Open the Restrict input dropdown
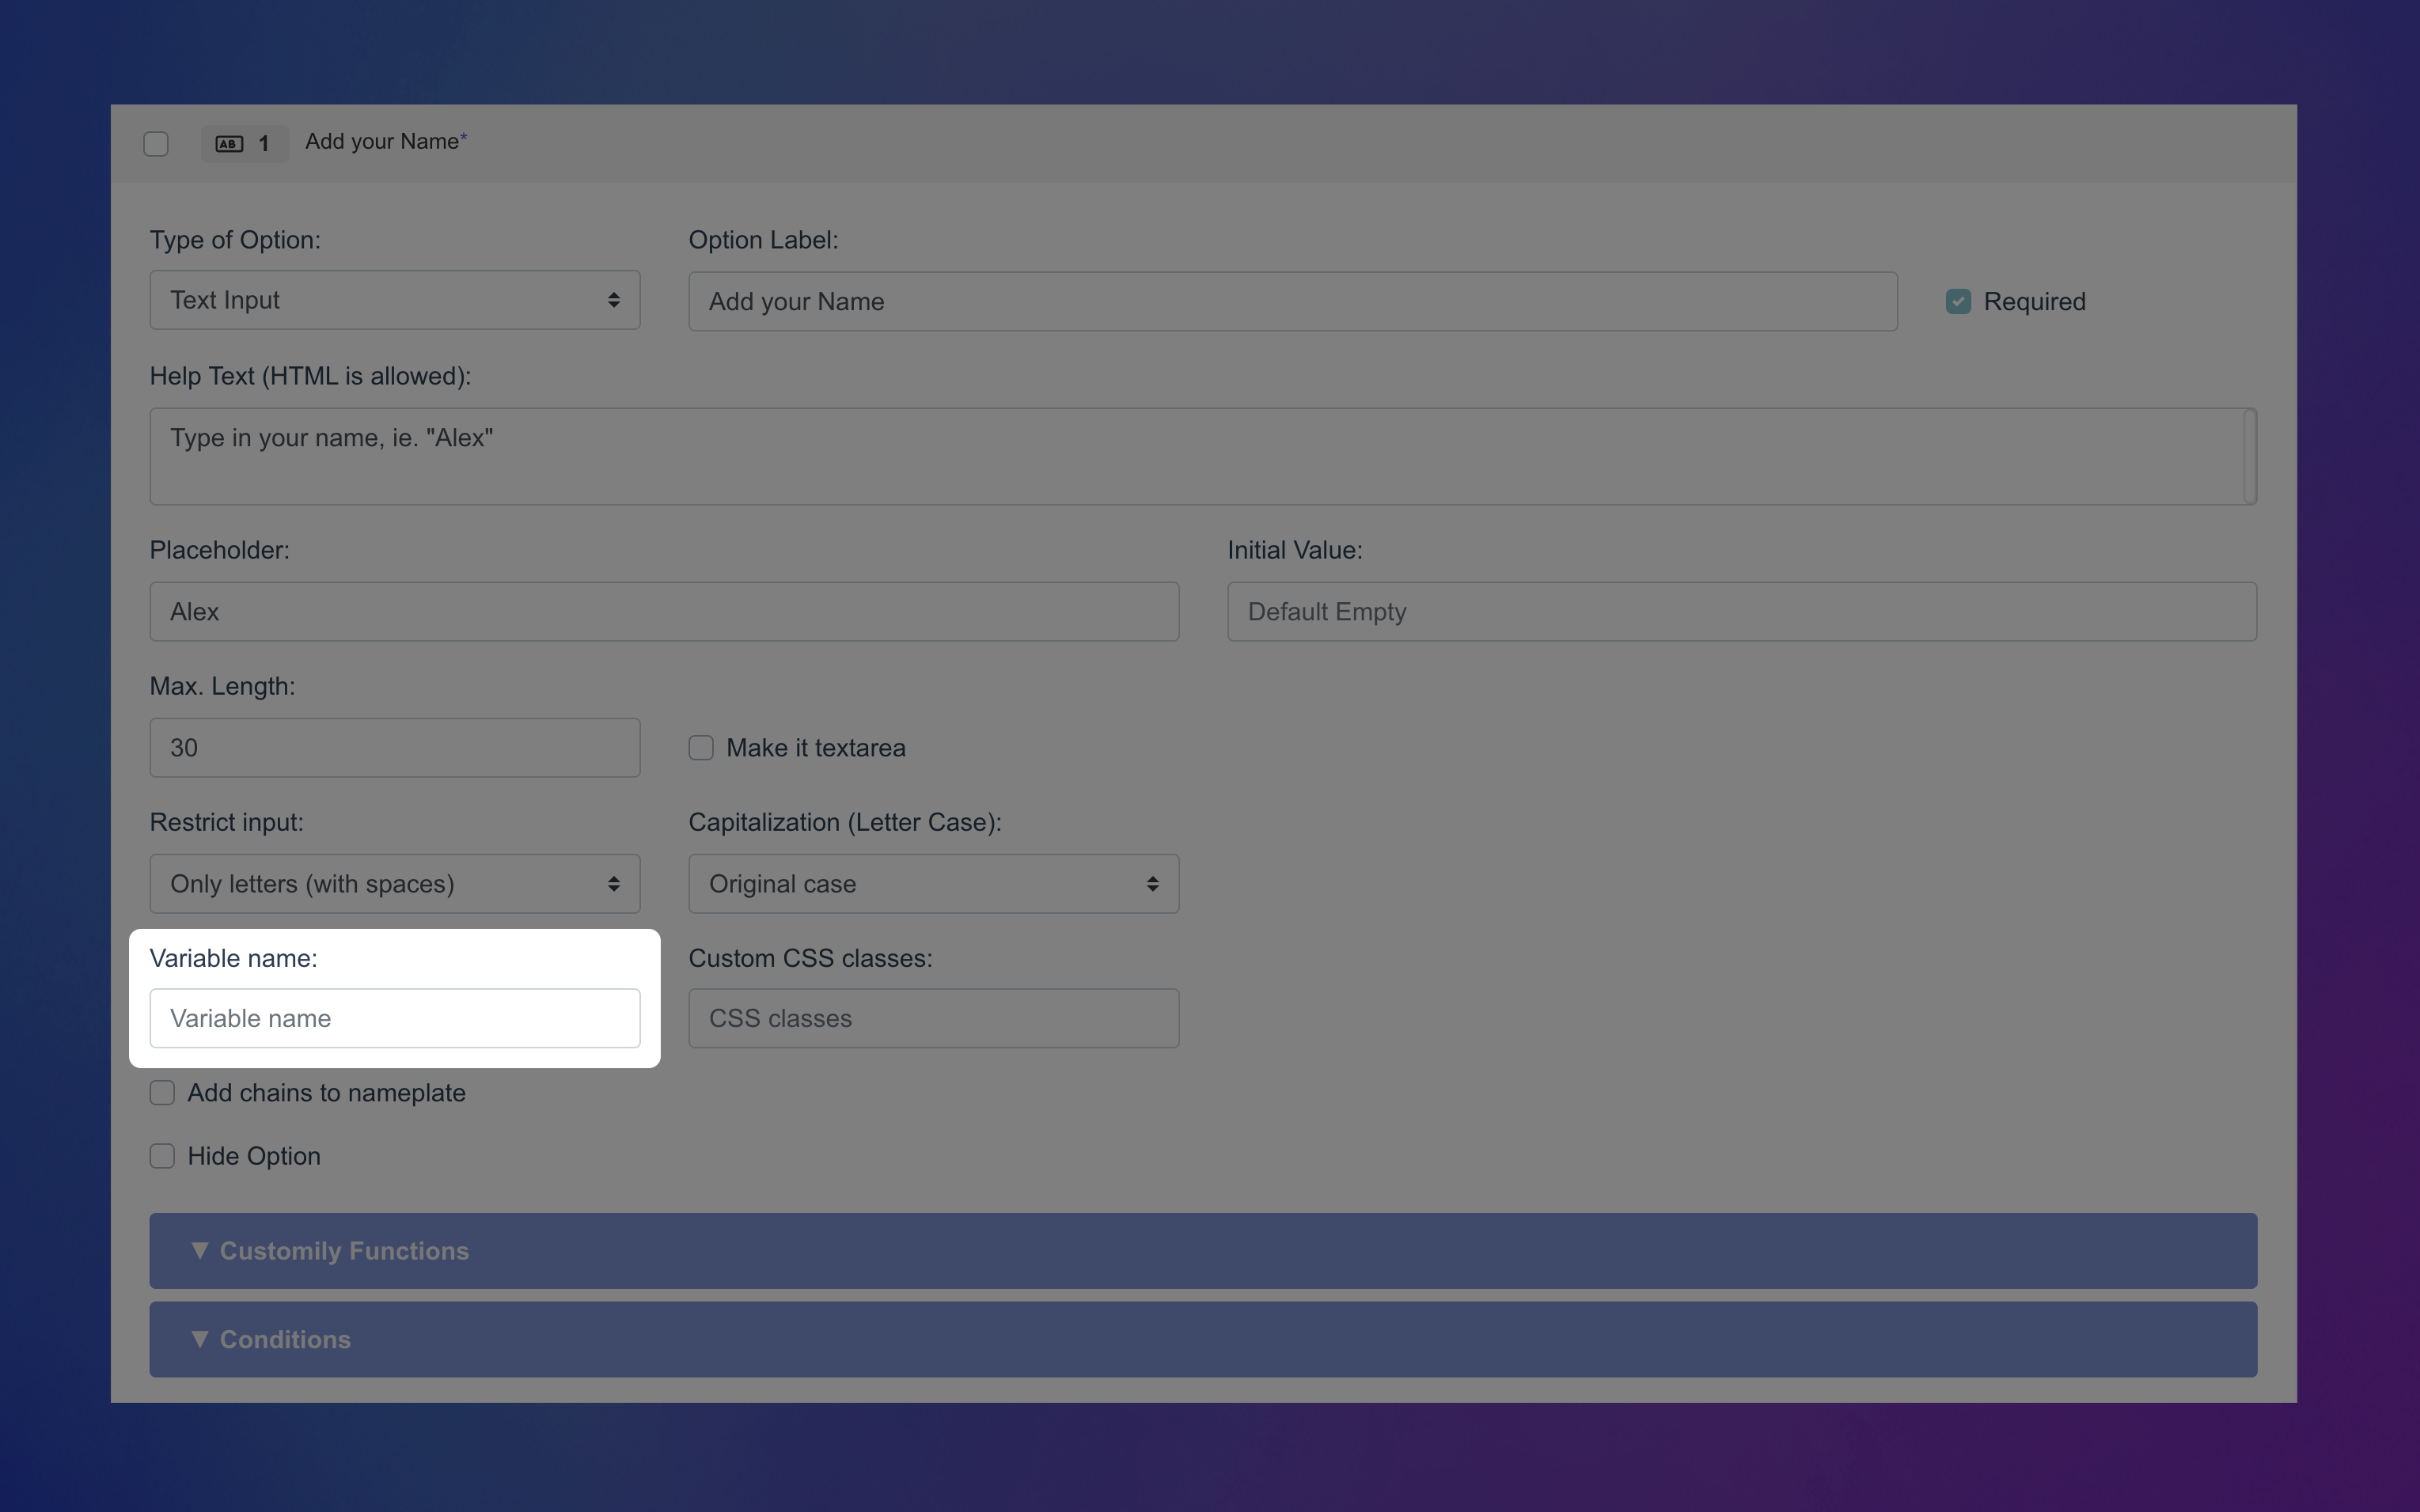2420x1512 pixels. tap(394, 883)
